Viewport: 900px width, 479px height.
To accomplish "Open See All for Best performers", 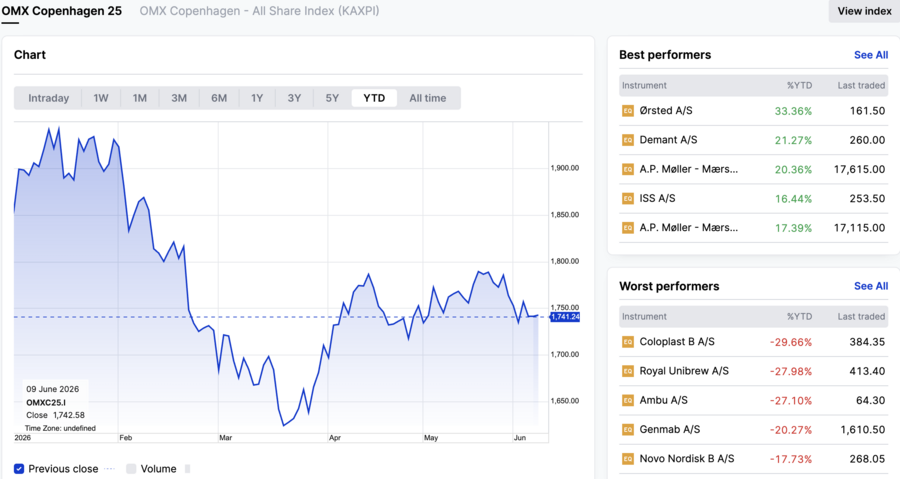I will pos(871,55).
